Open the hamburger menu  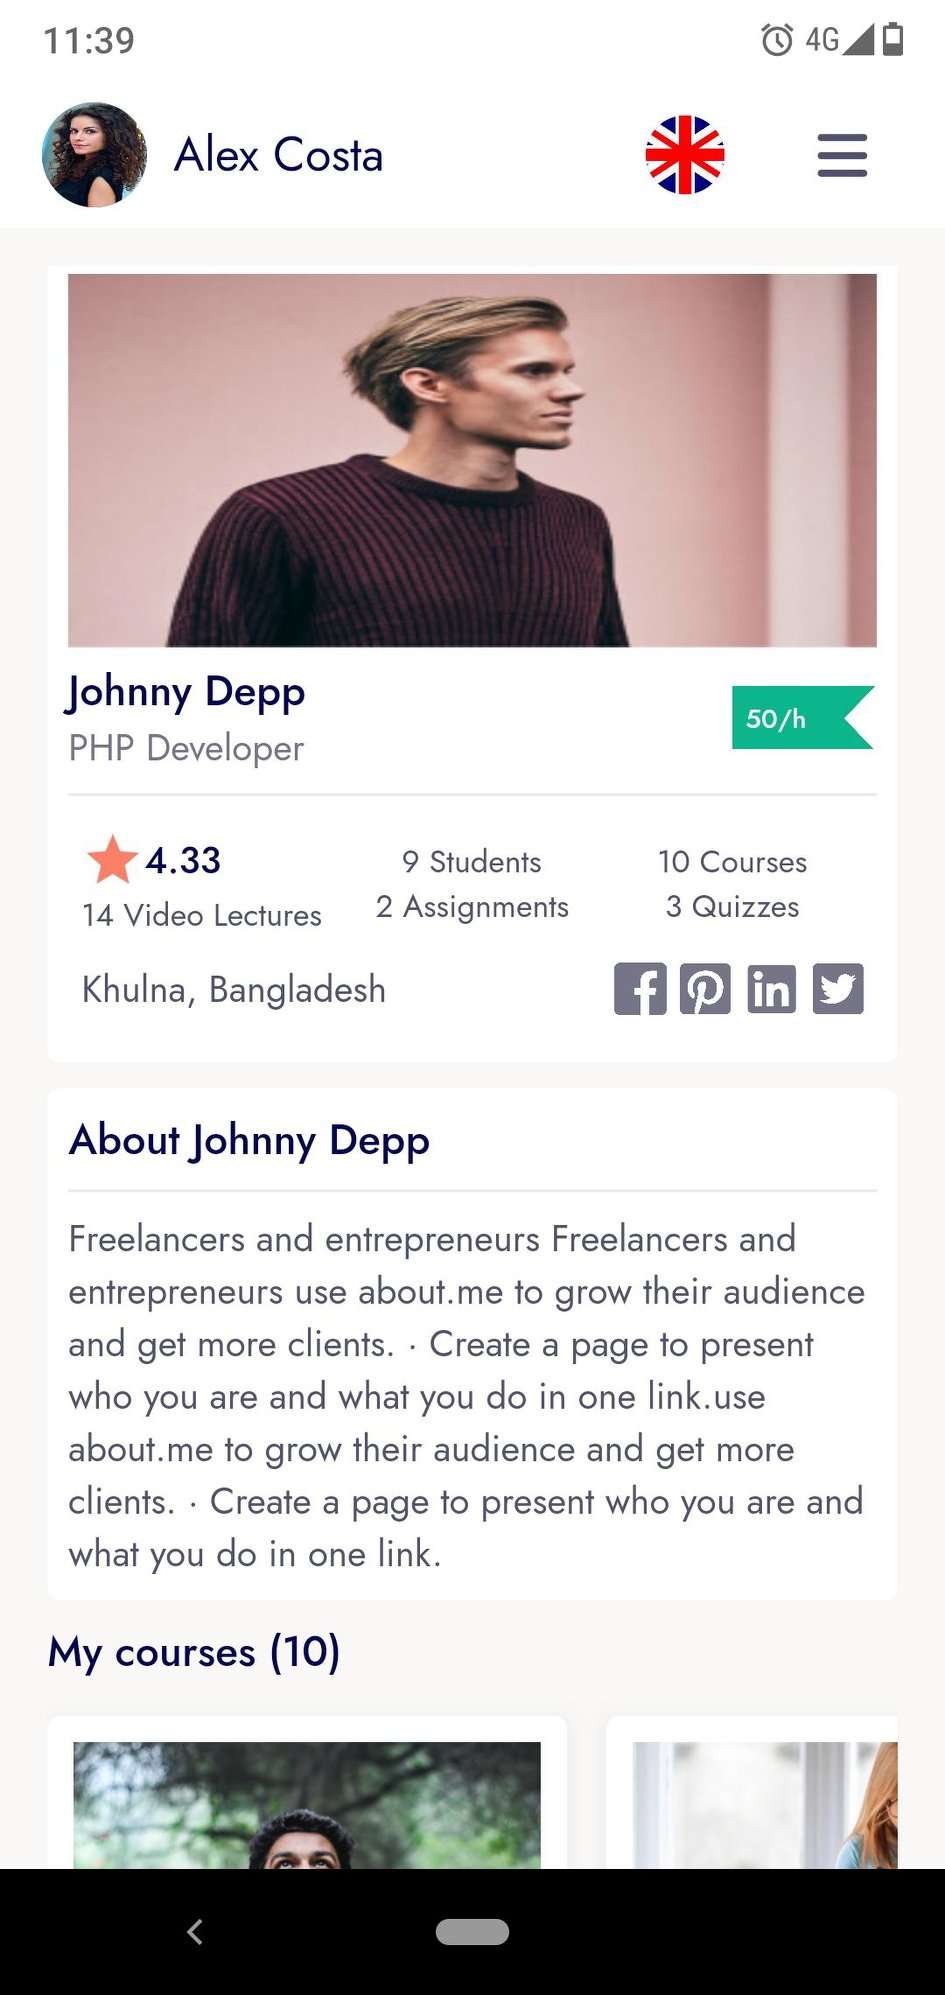coord(842,156)
